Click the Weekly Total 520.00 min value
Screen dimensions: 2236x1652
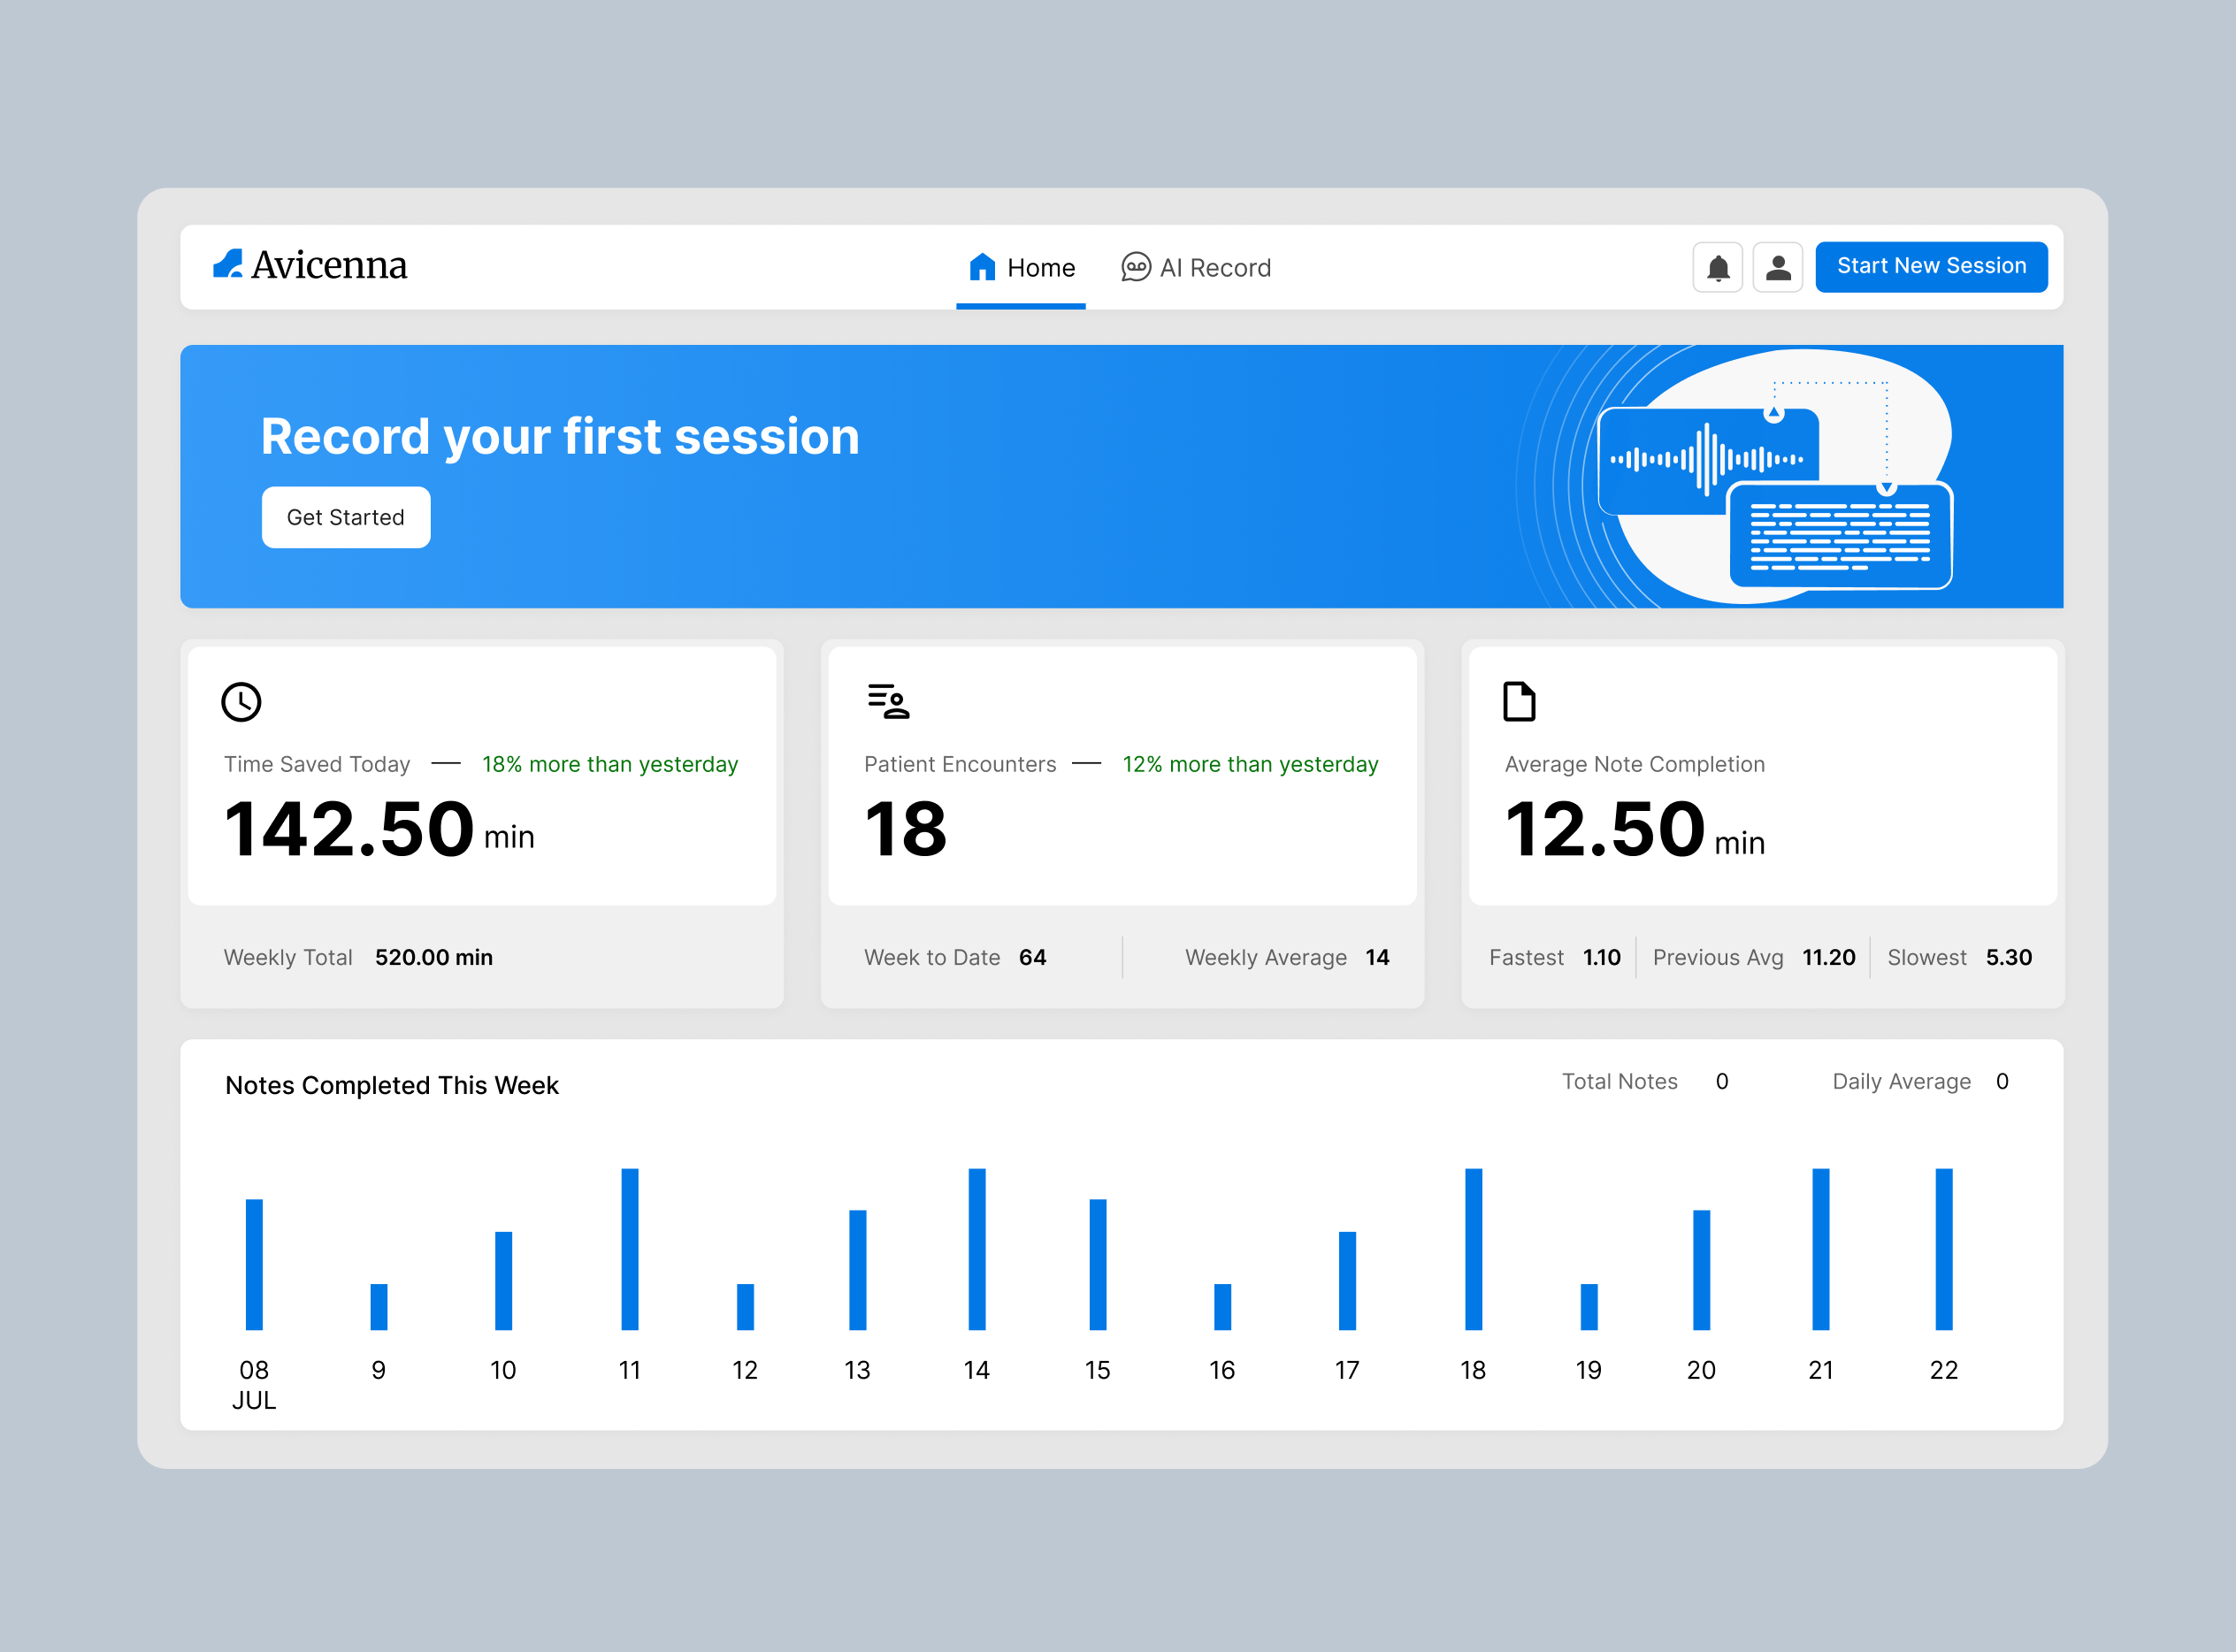click(x=434, y=957)
